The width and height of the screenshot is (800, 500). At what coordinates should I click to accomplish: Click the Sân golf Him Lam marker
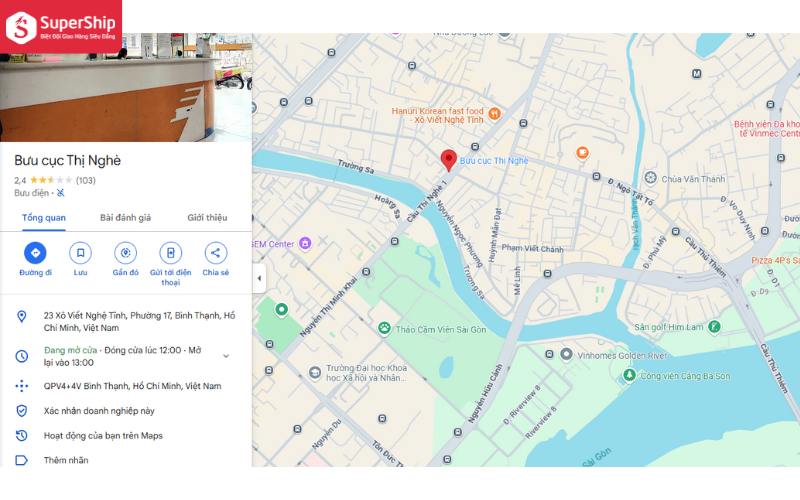coord(714,327)
